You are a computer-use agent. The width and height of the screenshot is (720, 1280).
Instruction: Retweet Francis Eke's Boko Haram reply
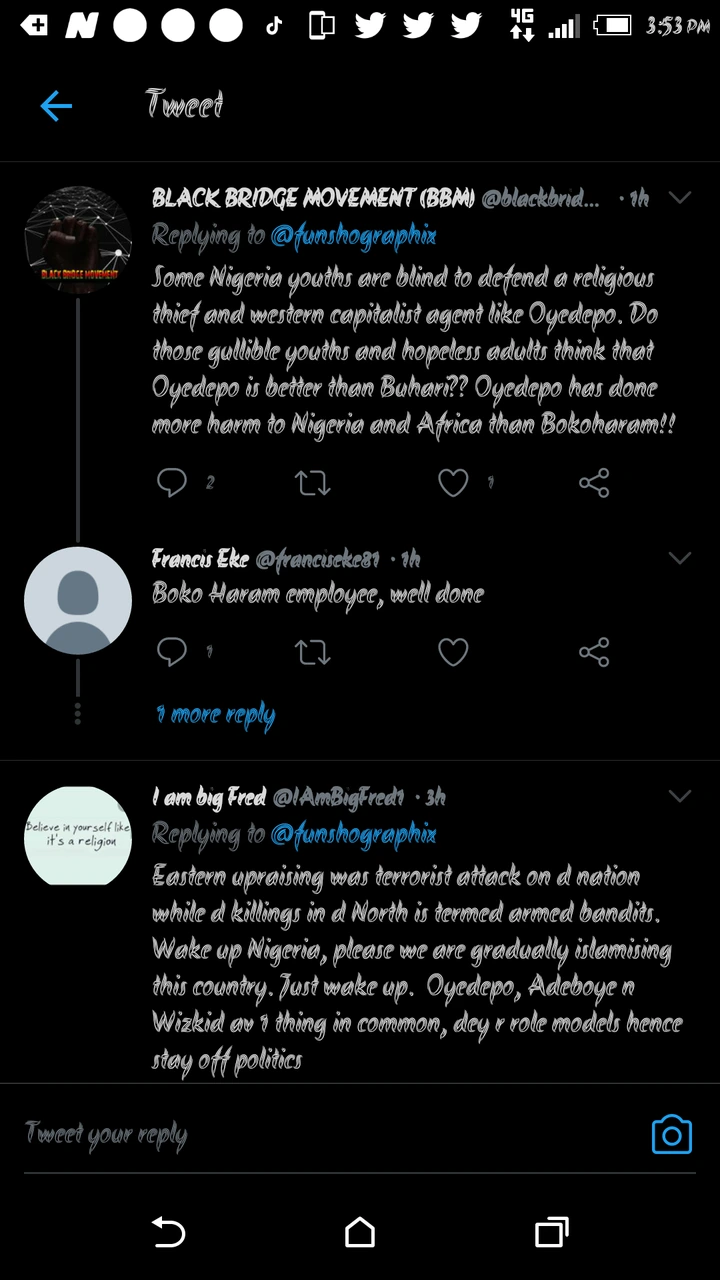point(312,653)
